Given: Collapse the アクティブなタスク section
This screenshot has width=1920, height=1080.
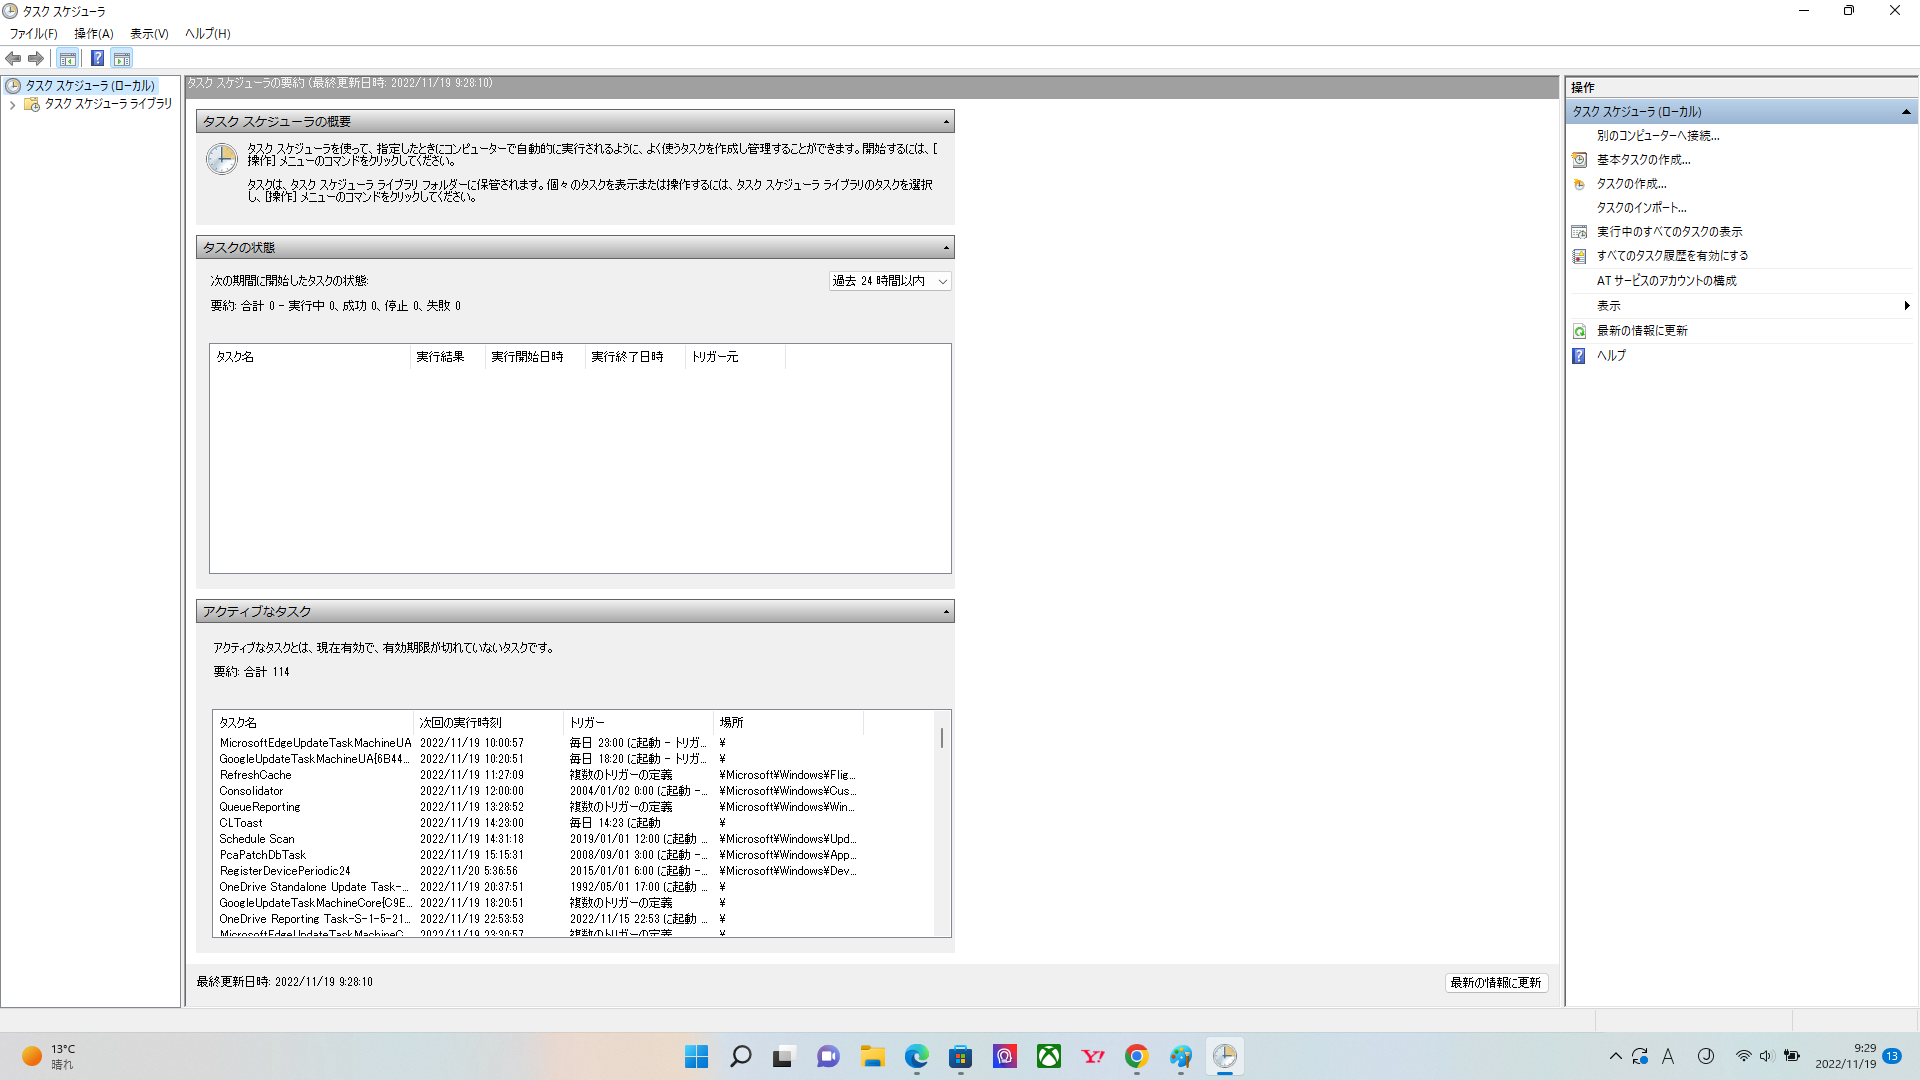Looking at the screenshot, I should coord(945,612).
